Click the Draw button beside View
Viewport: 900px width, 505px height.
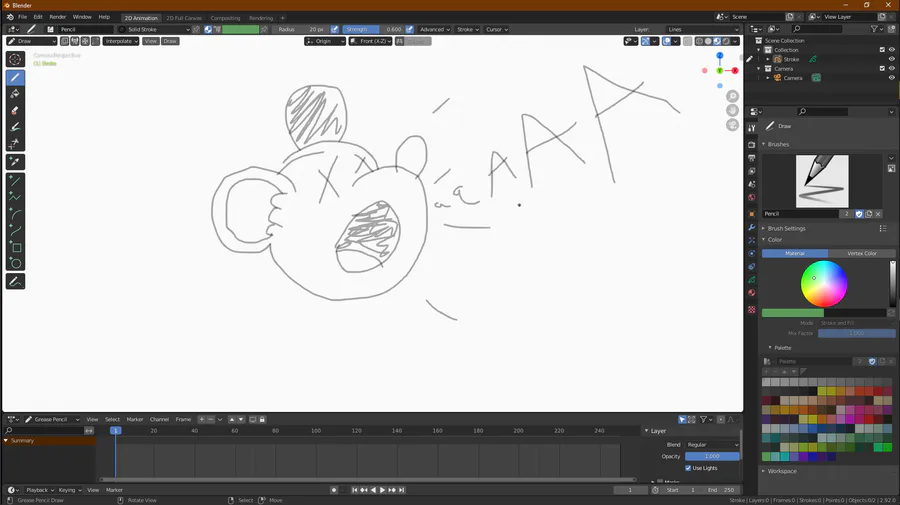pyautogui.click(x=170, y=41)
